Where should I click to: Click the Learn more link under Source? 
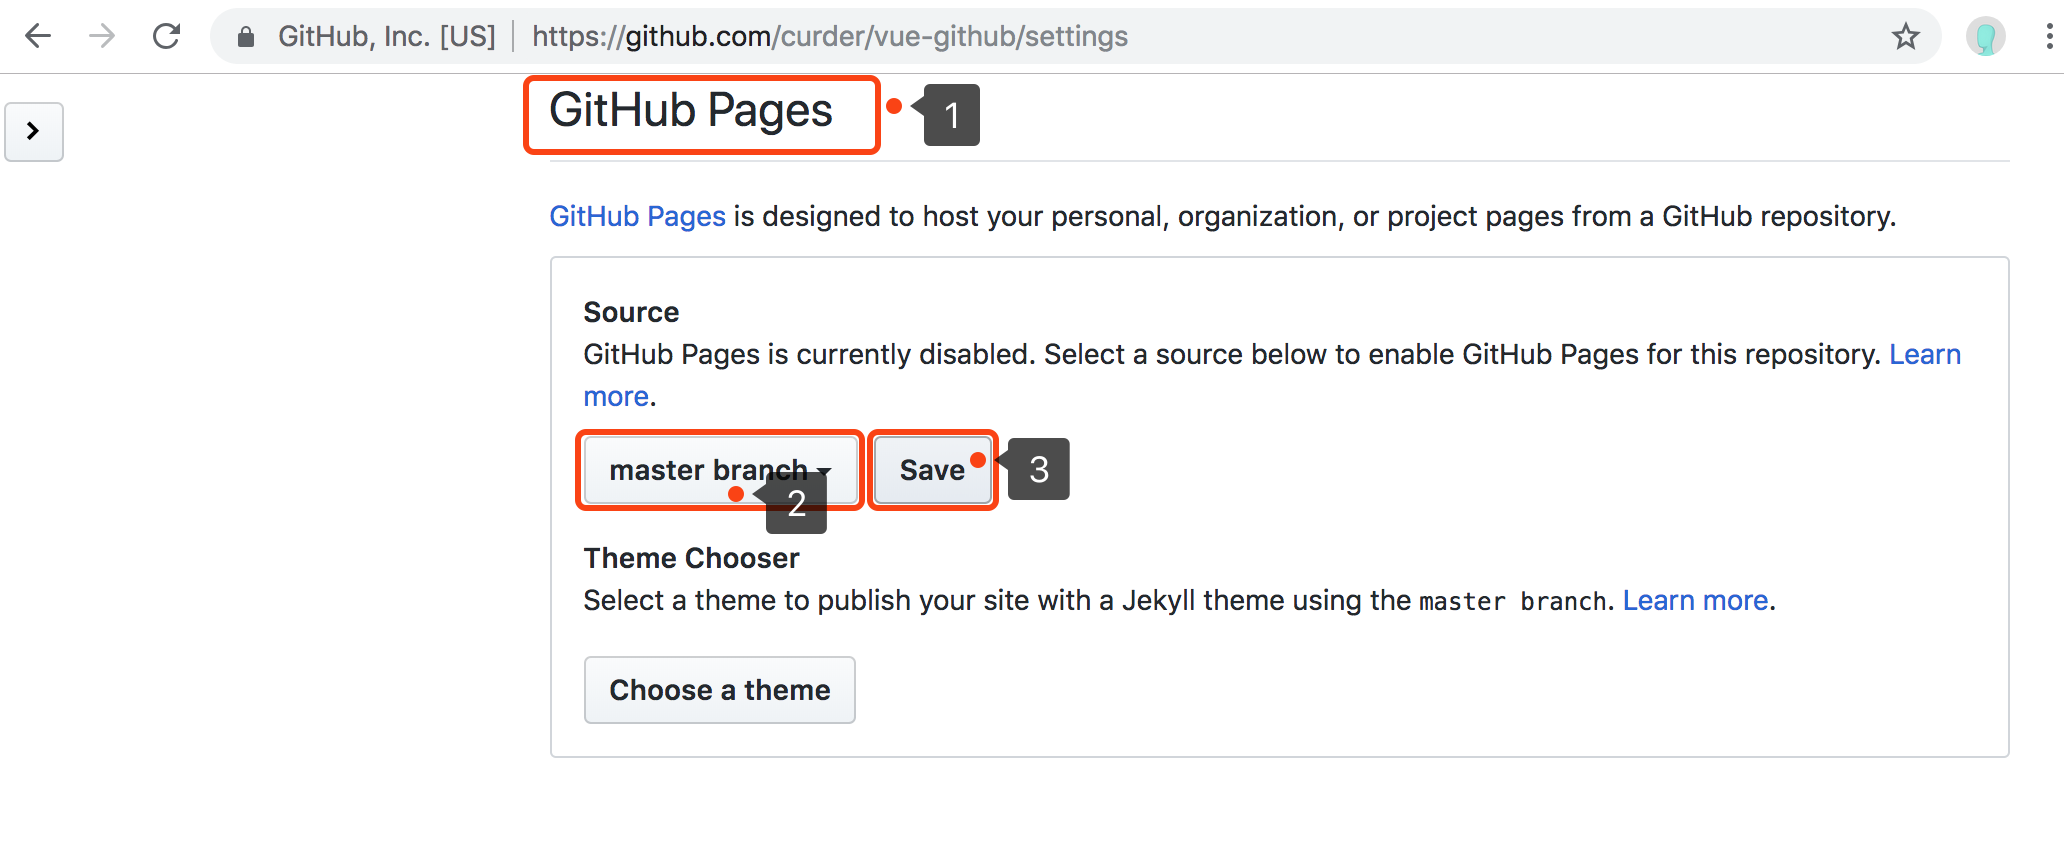click(x=1924, y=355)
